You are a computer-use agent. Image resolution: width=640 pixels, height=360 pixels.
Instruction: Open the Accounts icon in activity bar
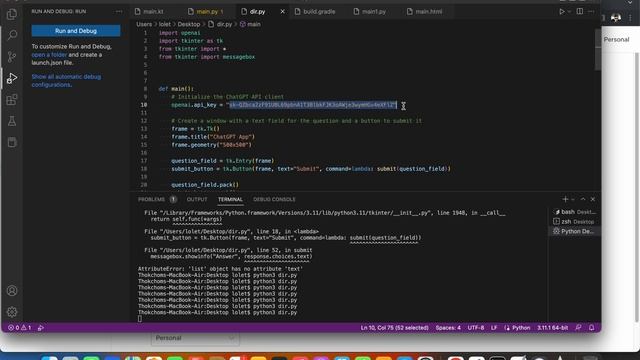tap(12, 291)
